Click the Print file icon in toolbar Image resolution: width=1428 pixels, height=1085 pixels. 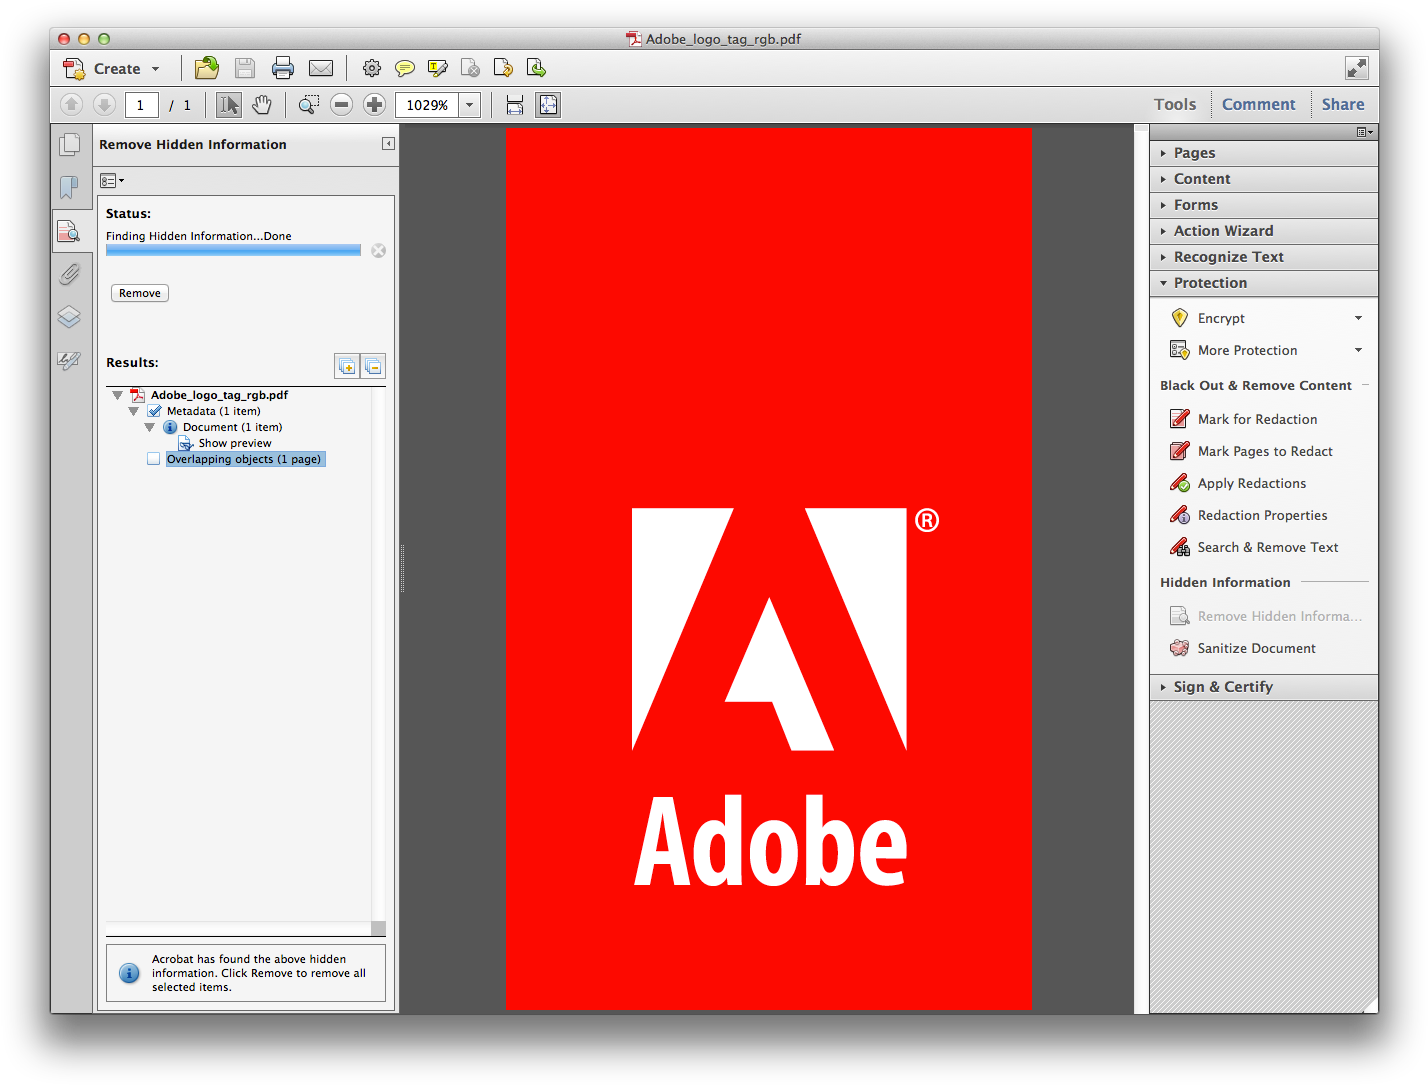point(283,68)
